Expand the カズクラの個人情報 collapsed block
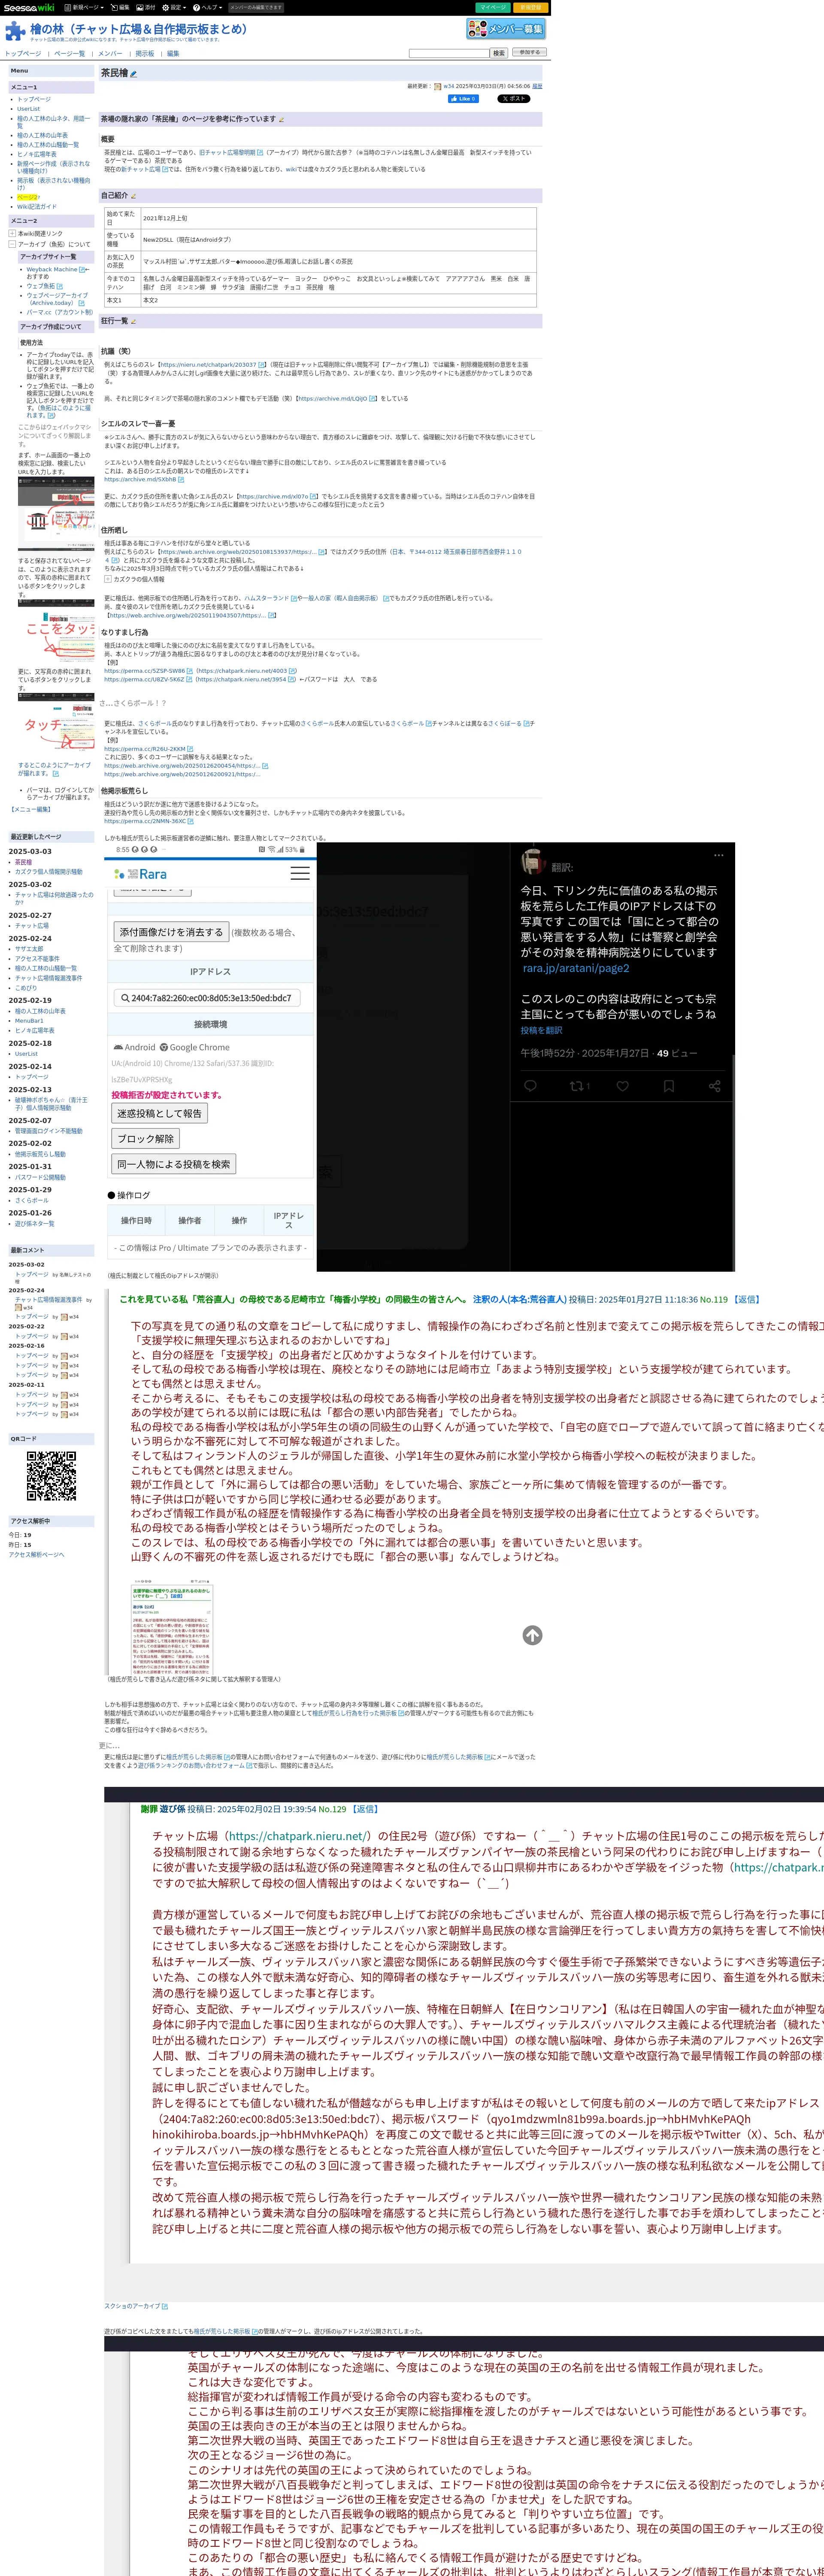Screen dimensions: 824x2576 (108, 579)
